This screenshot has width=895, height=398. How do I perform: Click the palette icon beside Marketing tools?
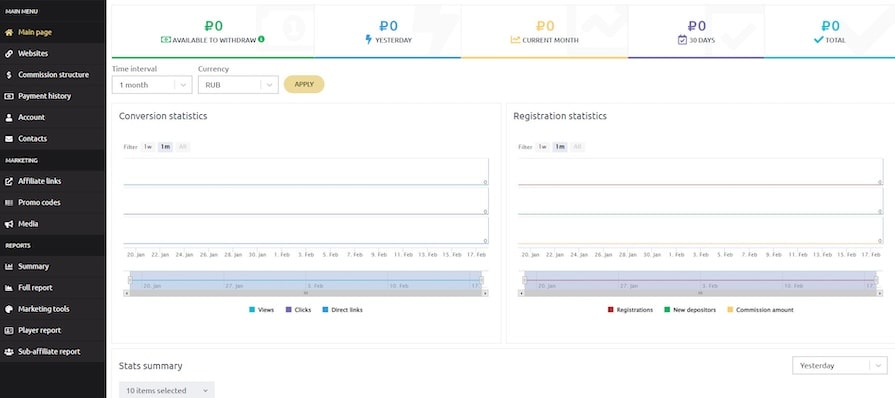9,309
